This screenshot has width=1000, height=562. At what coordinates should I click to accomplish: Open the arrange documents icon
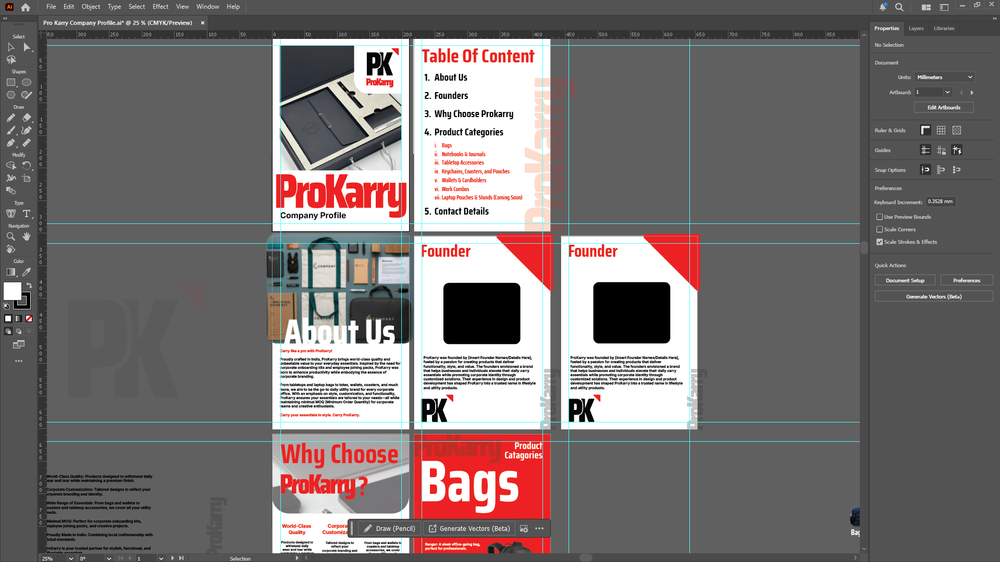[926, 7]
